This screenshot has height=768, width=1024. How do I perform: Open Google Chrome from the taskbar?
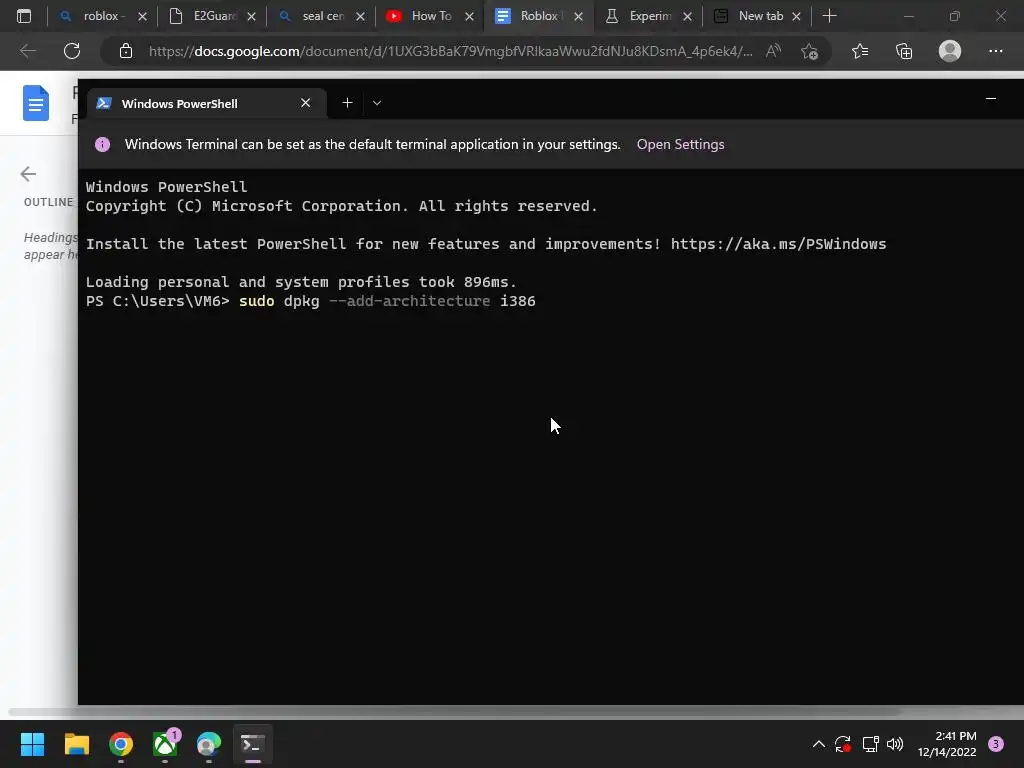click(x=121, y=744)
